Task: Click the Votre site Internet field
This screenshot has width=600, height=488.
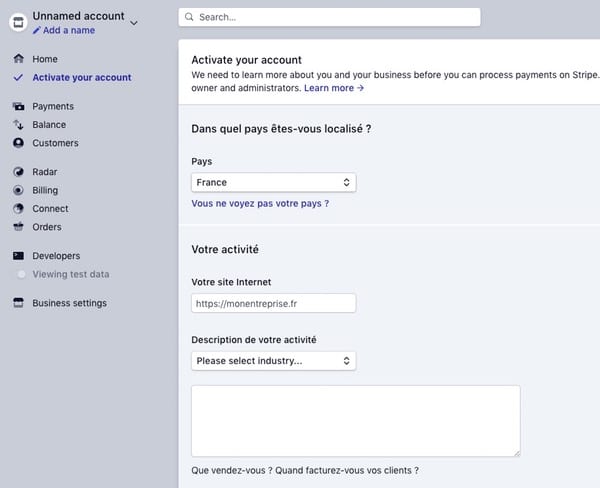Action: coord(273,303)
